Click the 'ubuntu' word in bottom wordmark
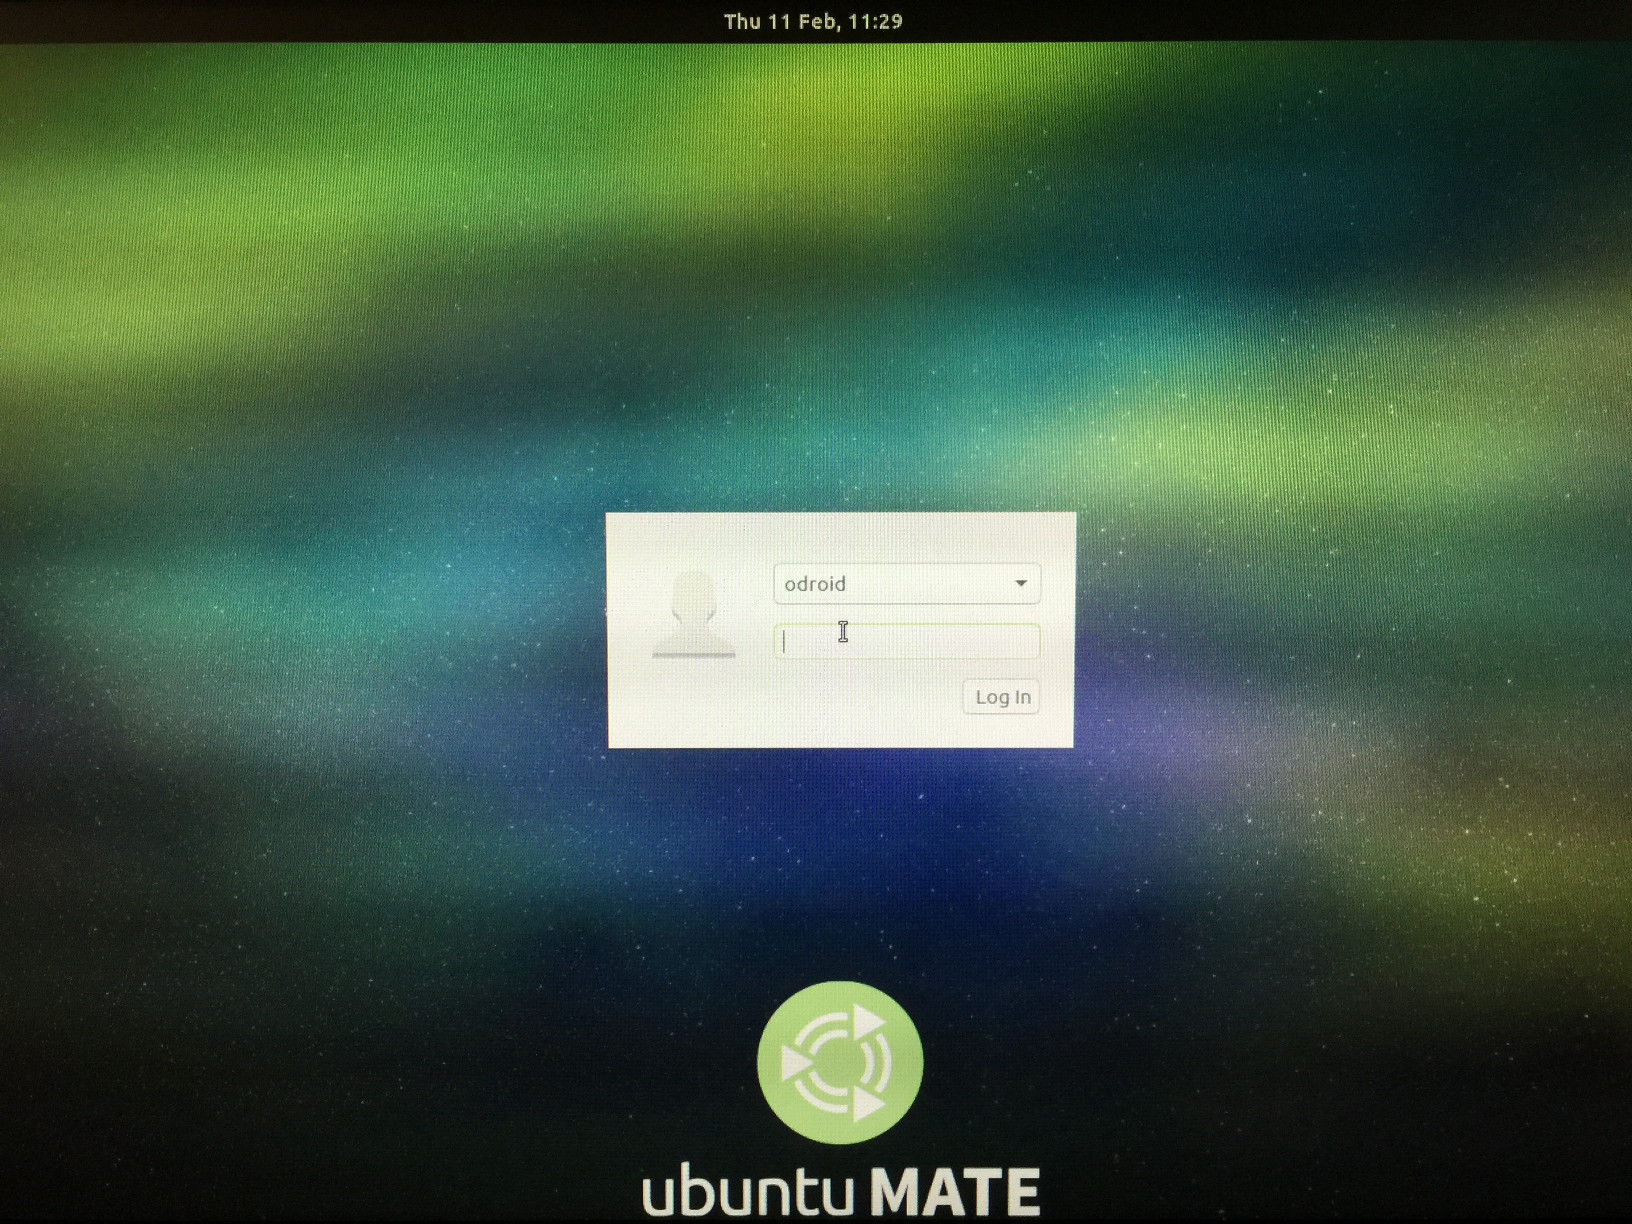The height and width of the screenshot is (1224, 1632). click(748, 1192)
